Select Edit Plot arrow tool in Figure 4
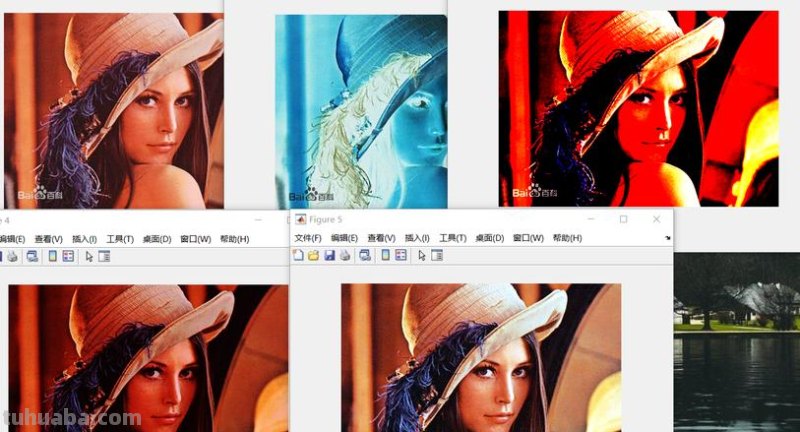 [x=89, y=257]
